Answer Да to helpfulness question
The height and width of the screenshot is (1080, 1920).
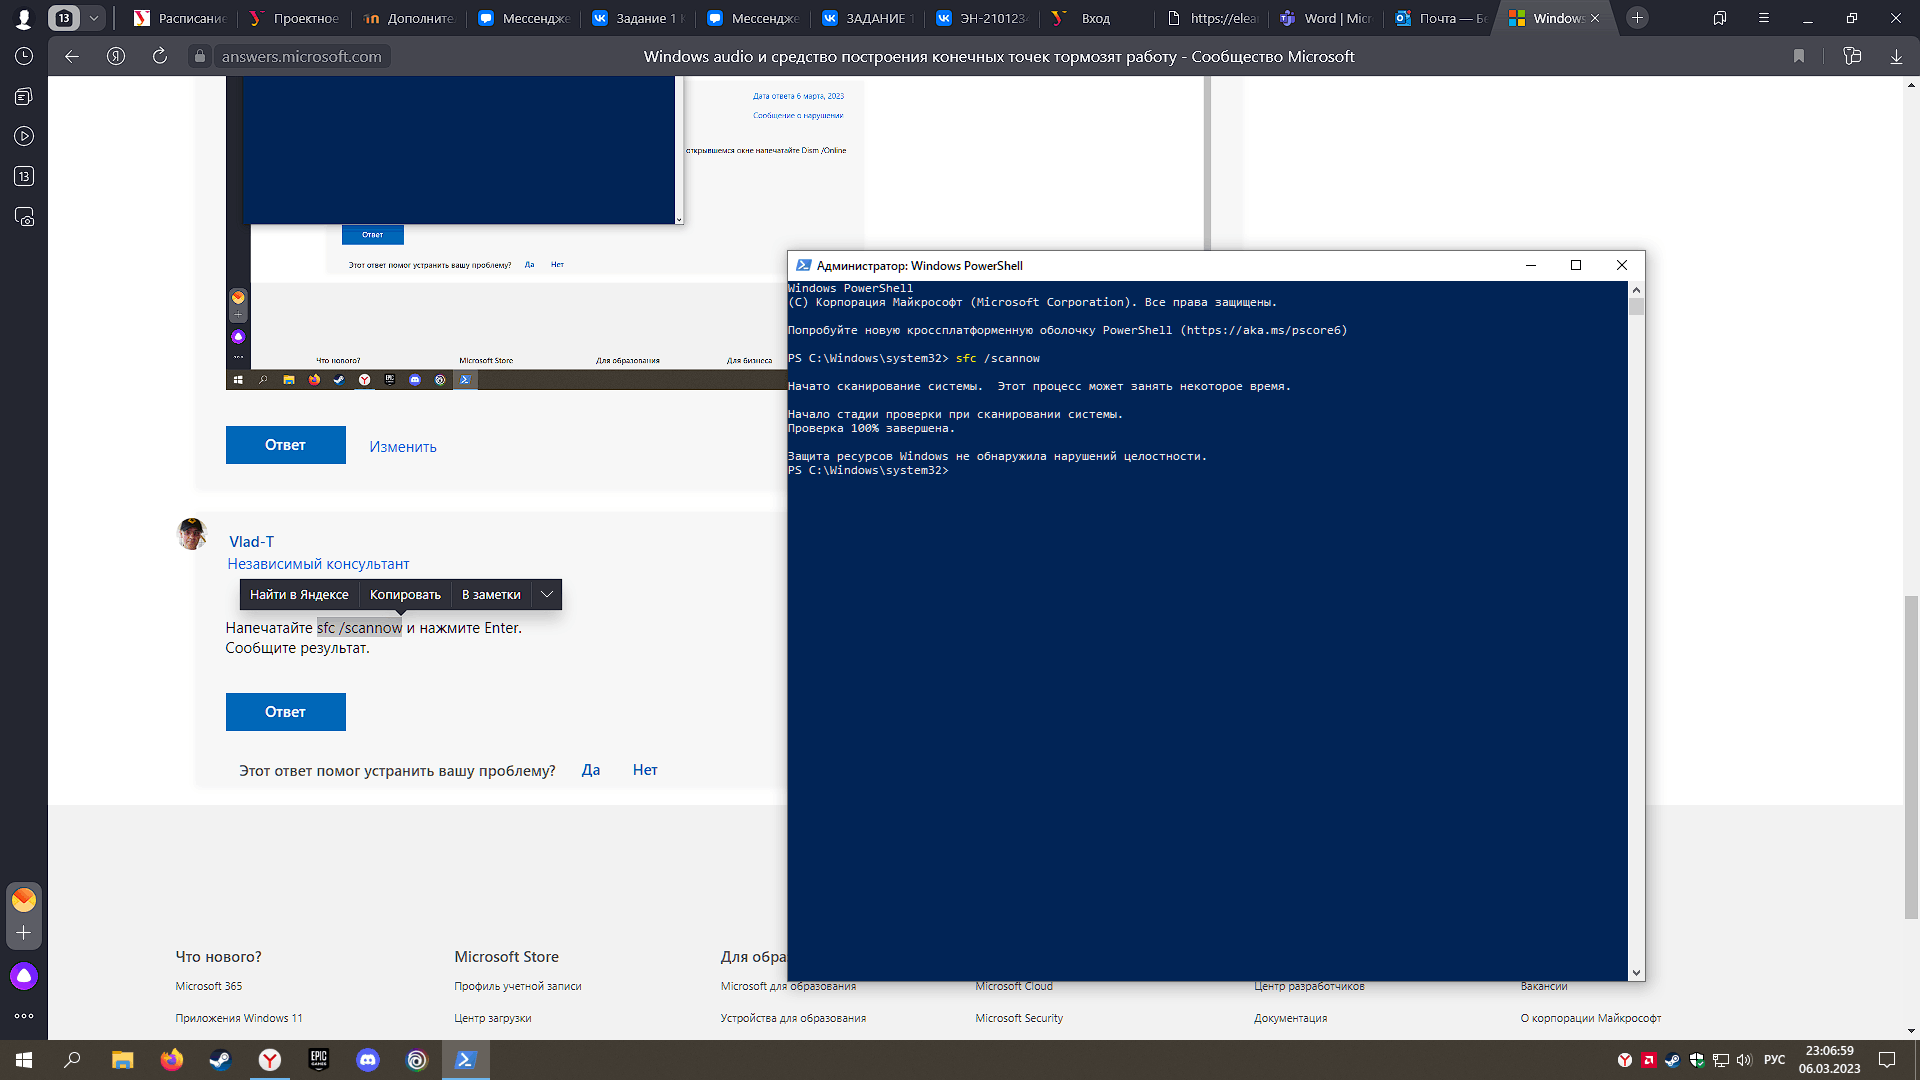point(591,770)
